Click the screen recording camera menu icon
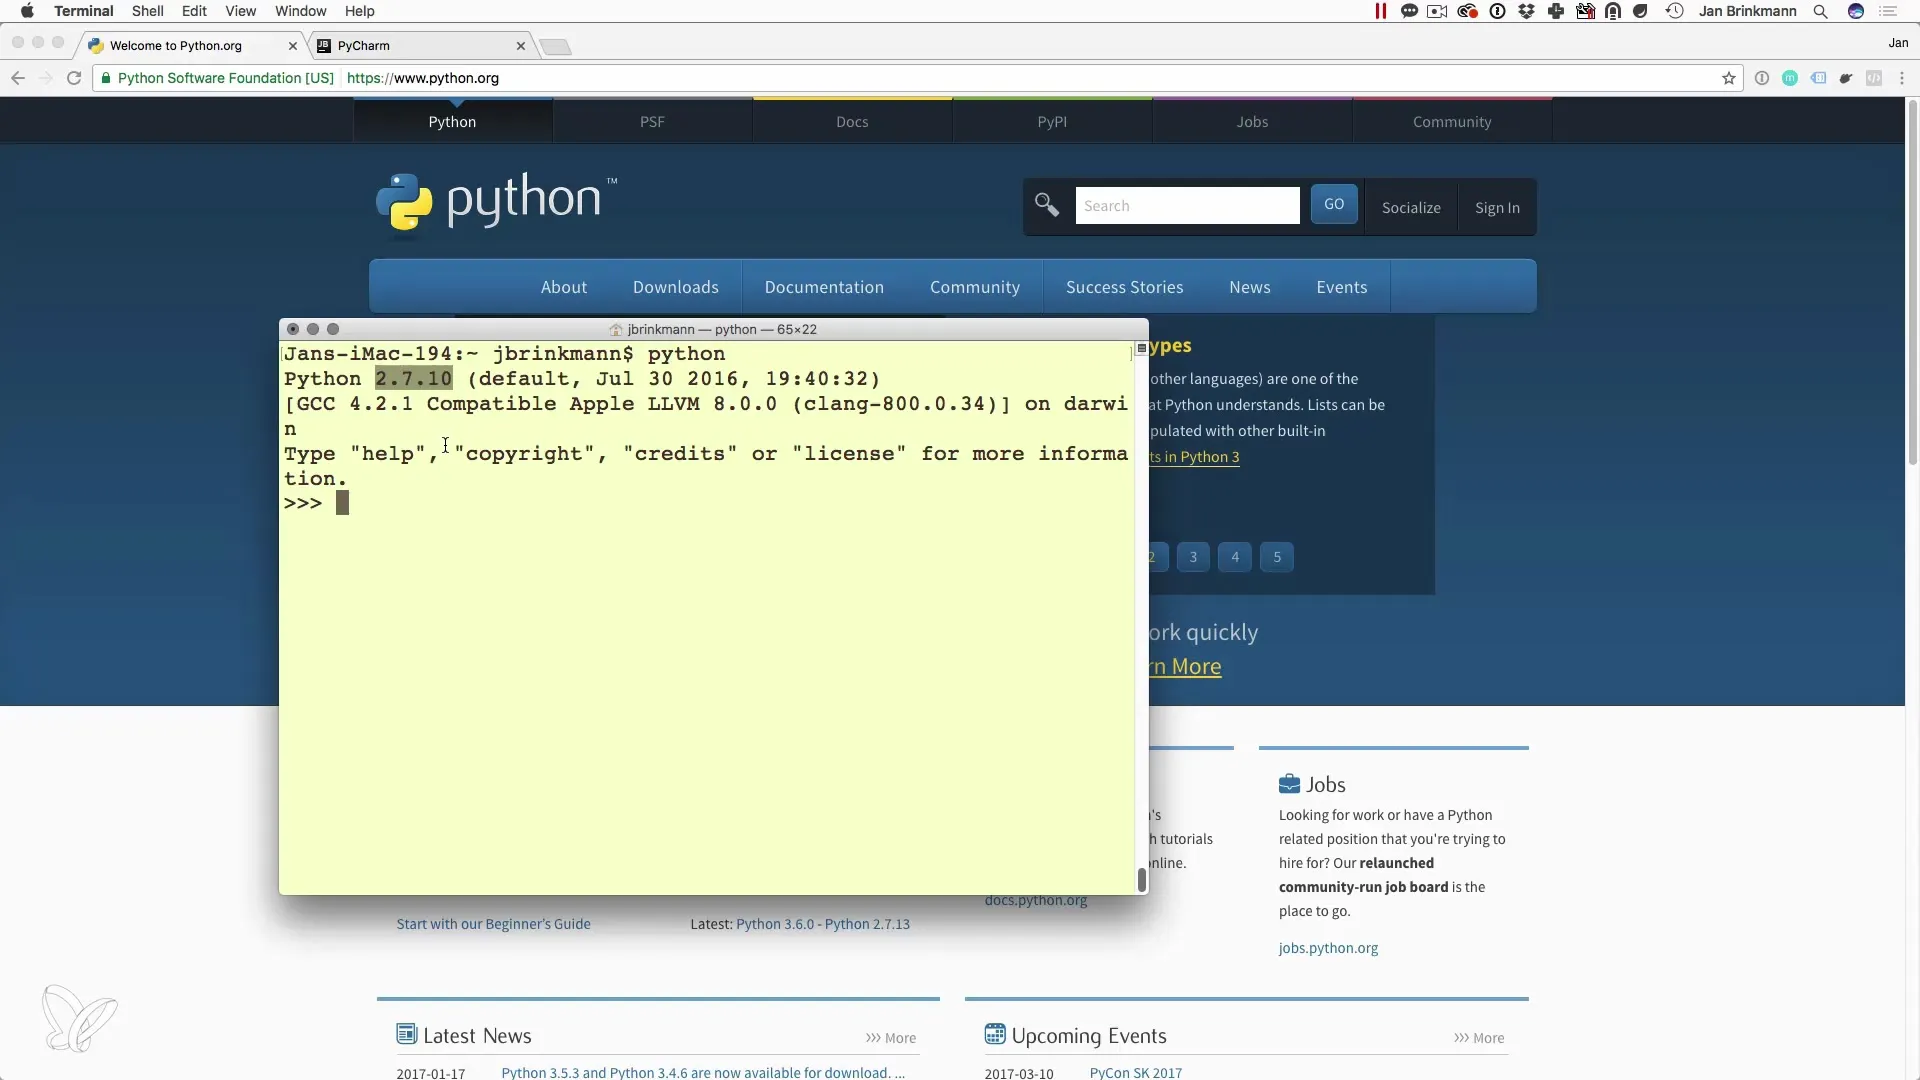The height and width of the screenshot is (1080, 1920). (1438, 11)
